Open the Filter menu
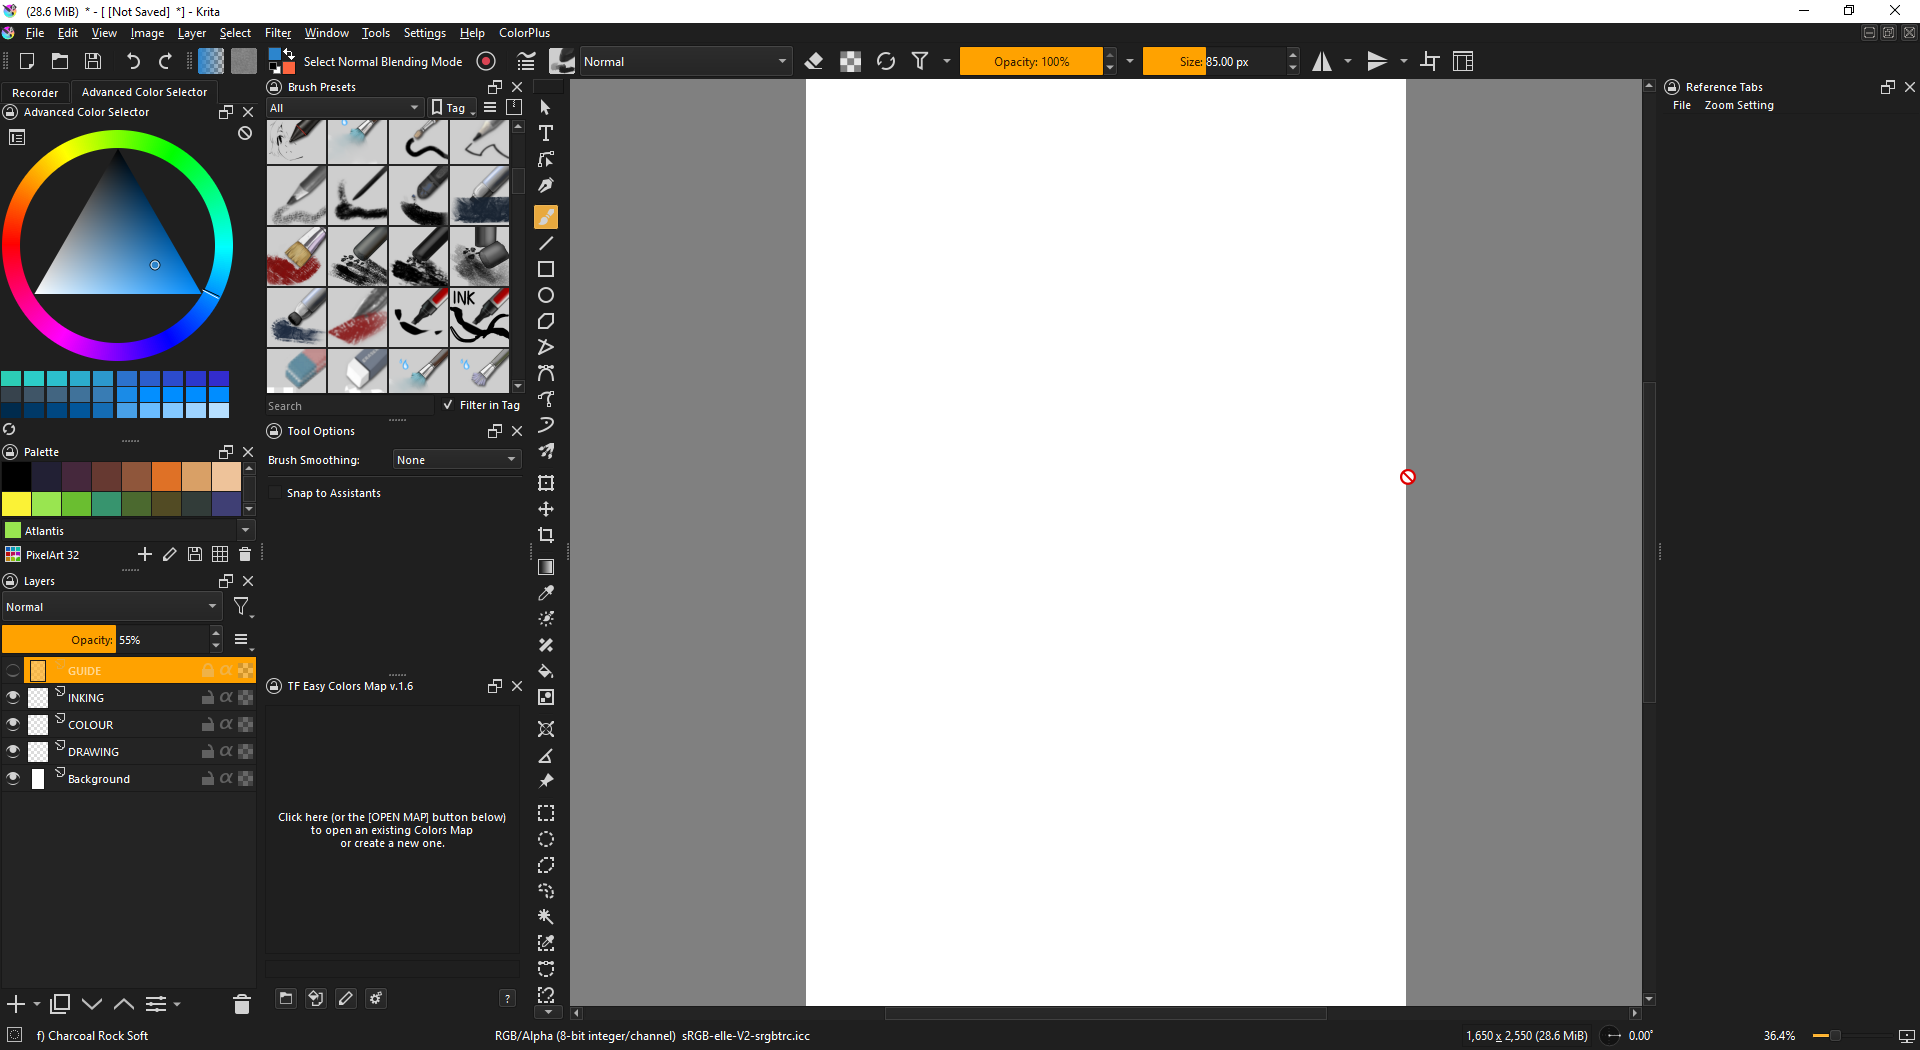1920x1050 pixels. click(277, 33)
